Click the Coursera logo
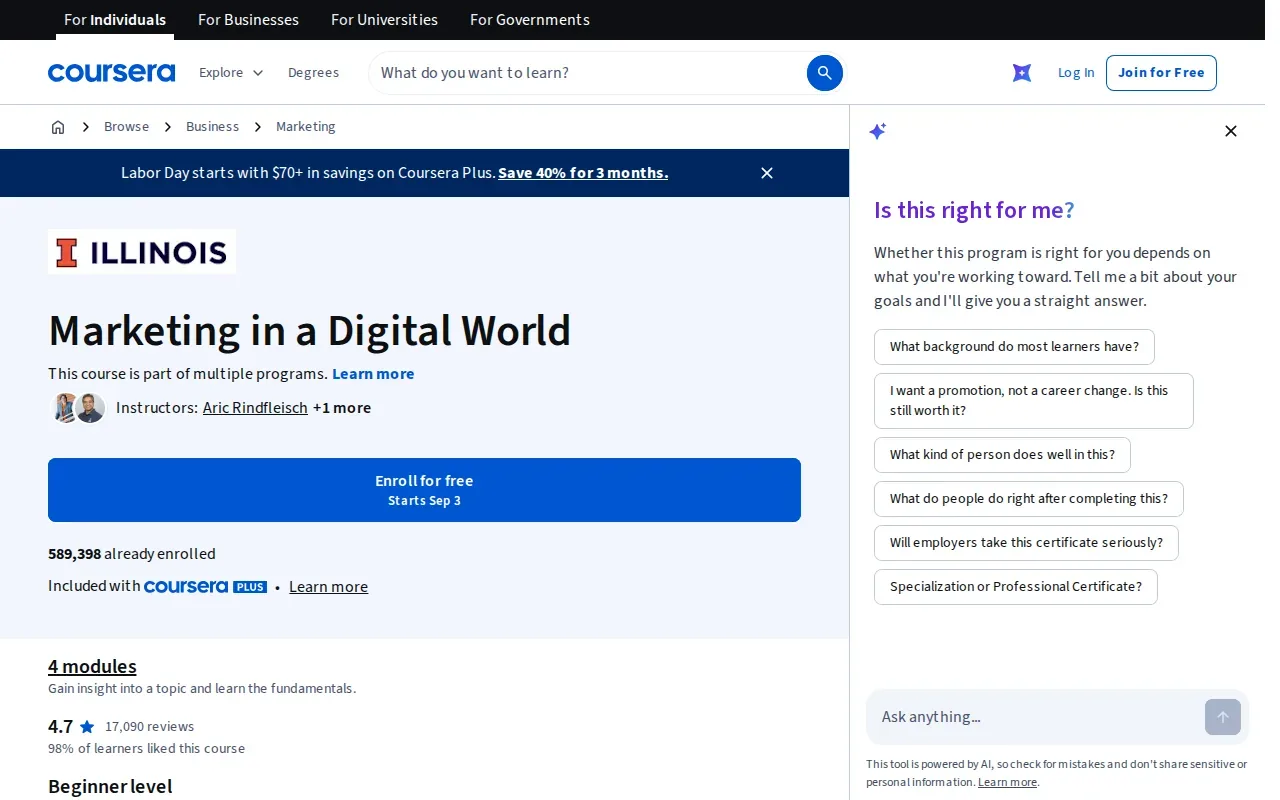Image resolution: width=1280 pixels, height=800 pixels. (111, 73)
